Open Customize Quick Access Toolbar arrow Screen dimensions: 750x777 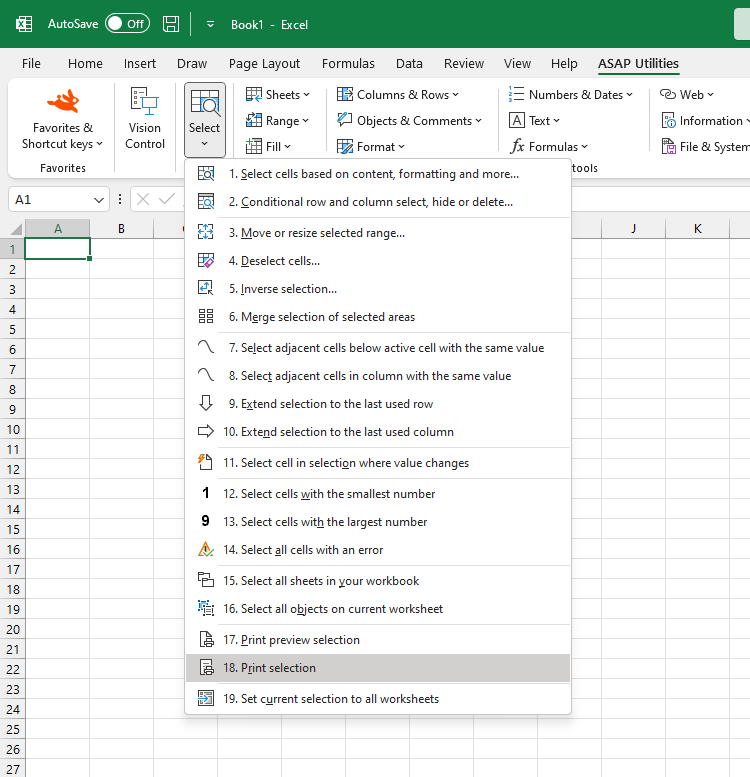210,24
